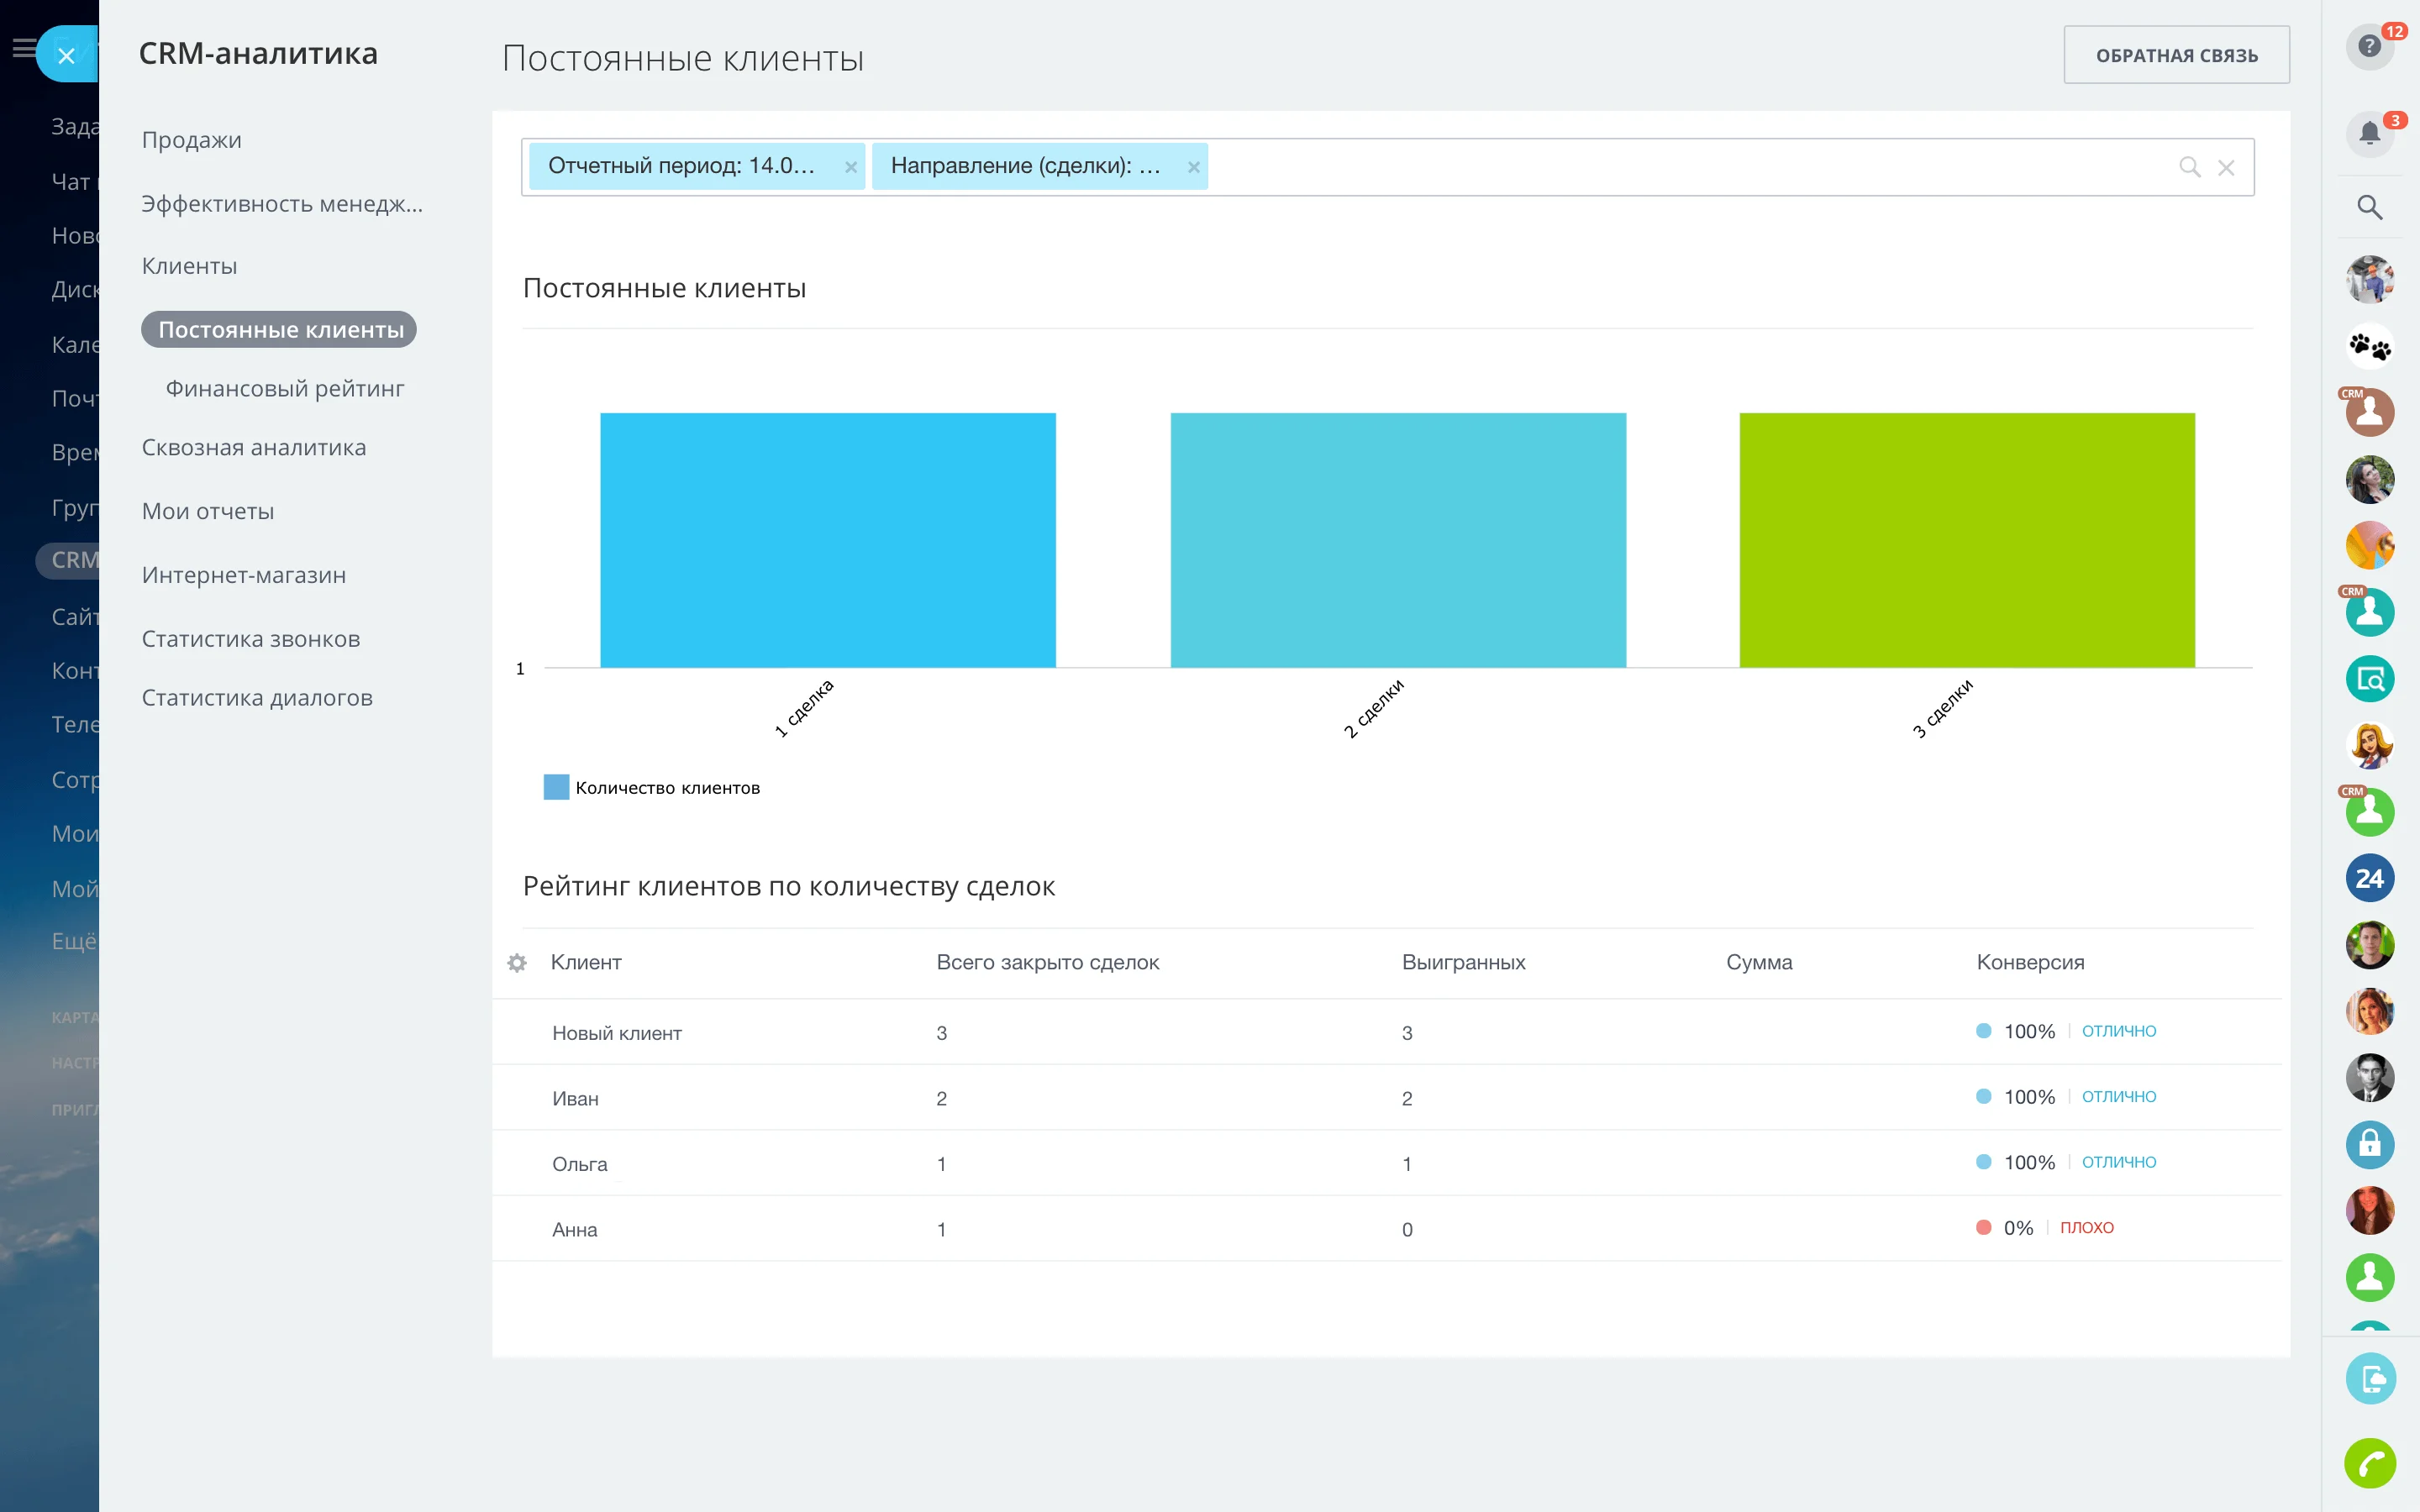Remove the Отчетный период filter chip
The width and height of the screenshot is (2420, 1512).
(850, 168)
